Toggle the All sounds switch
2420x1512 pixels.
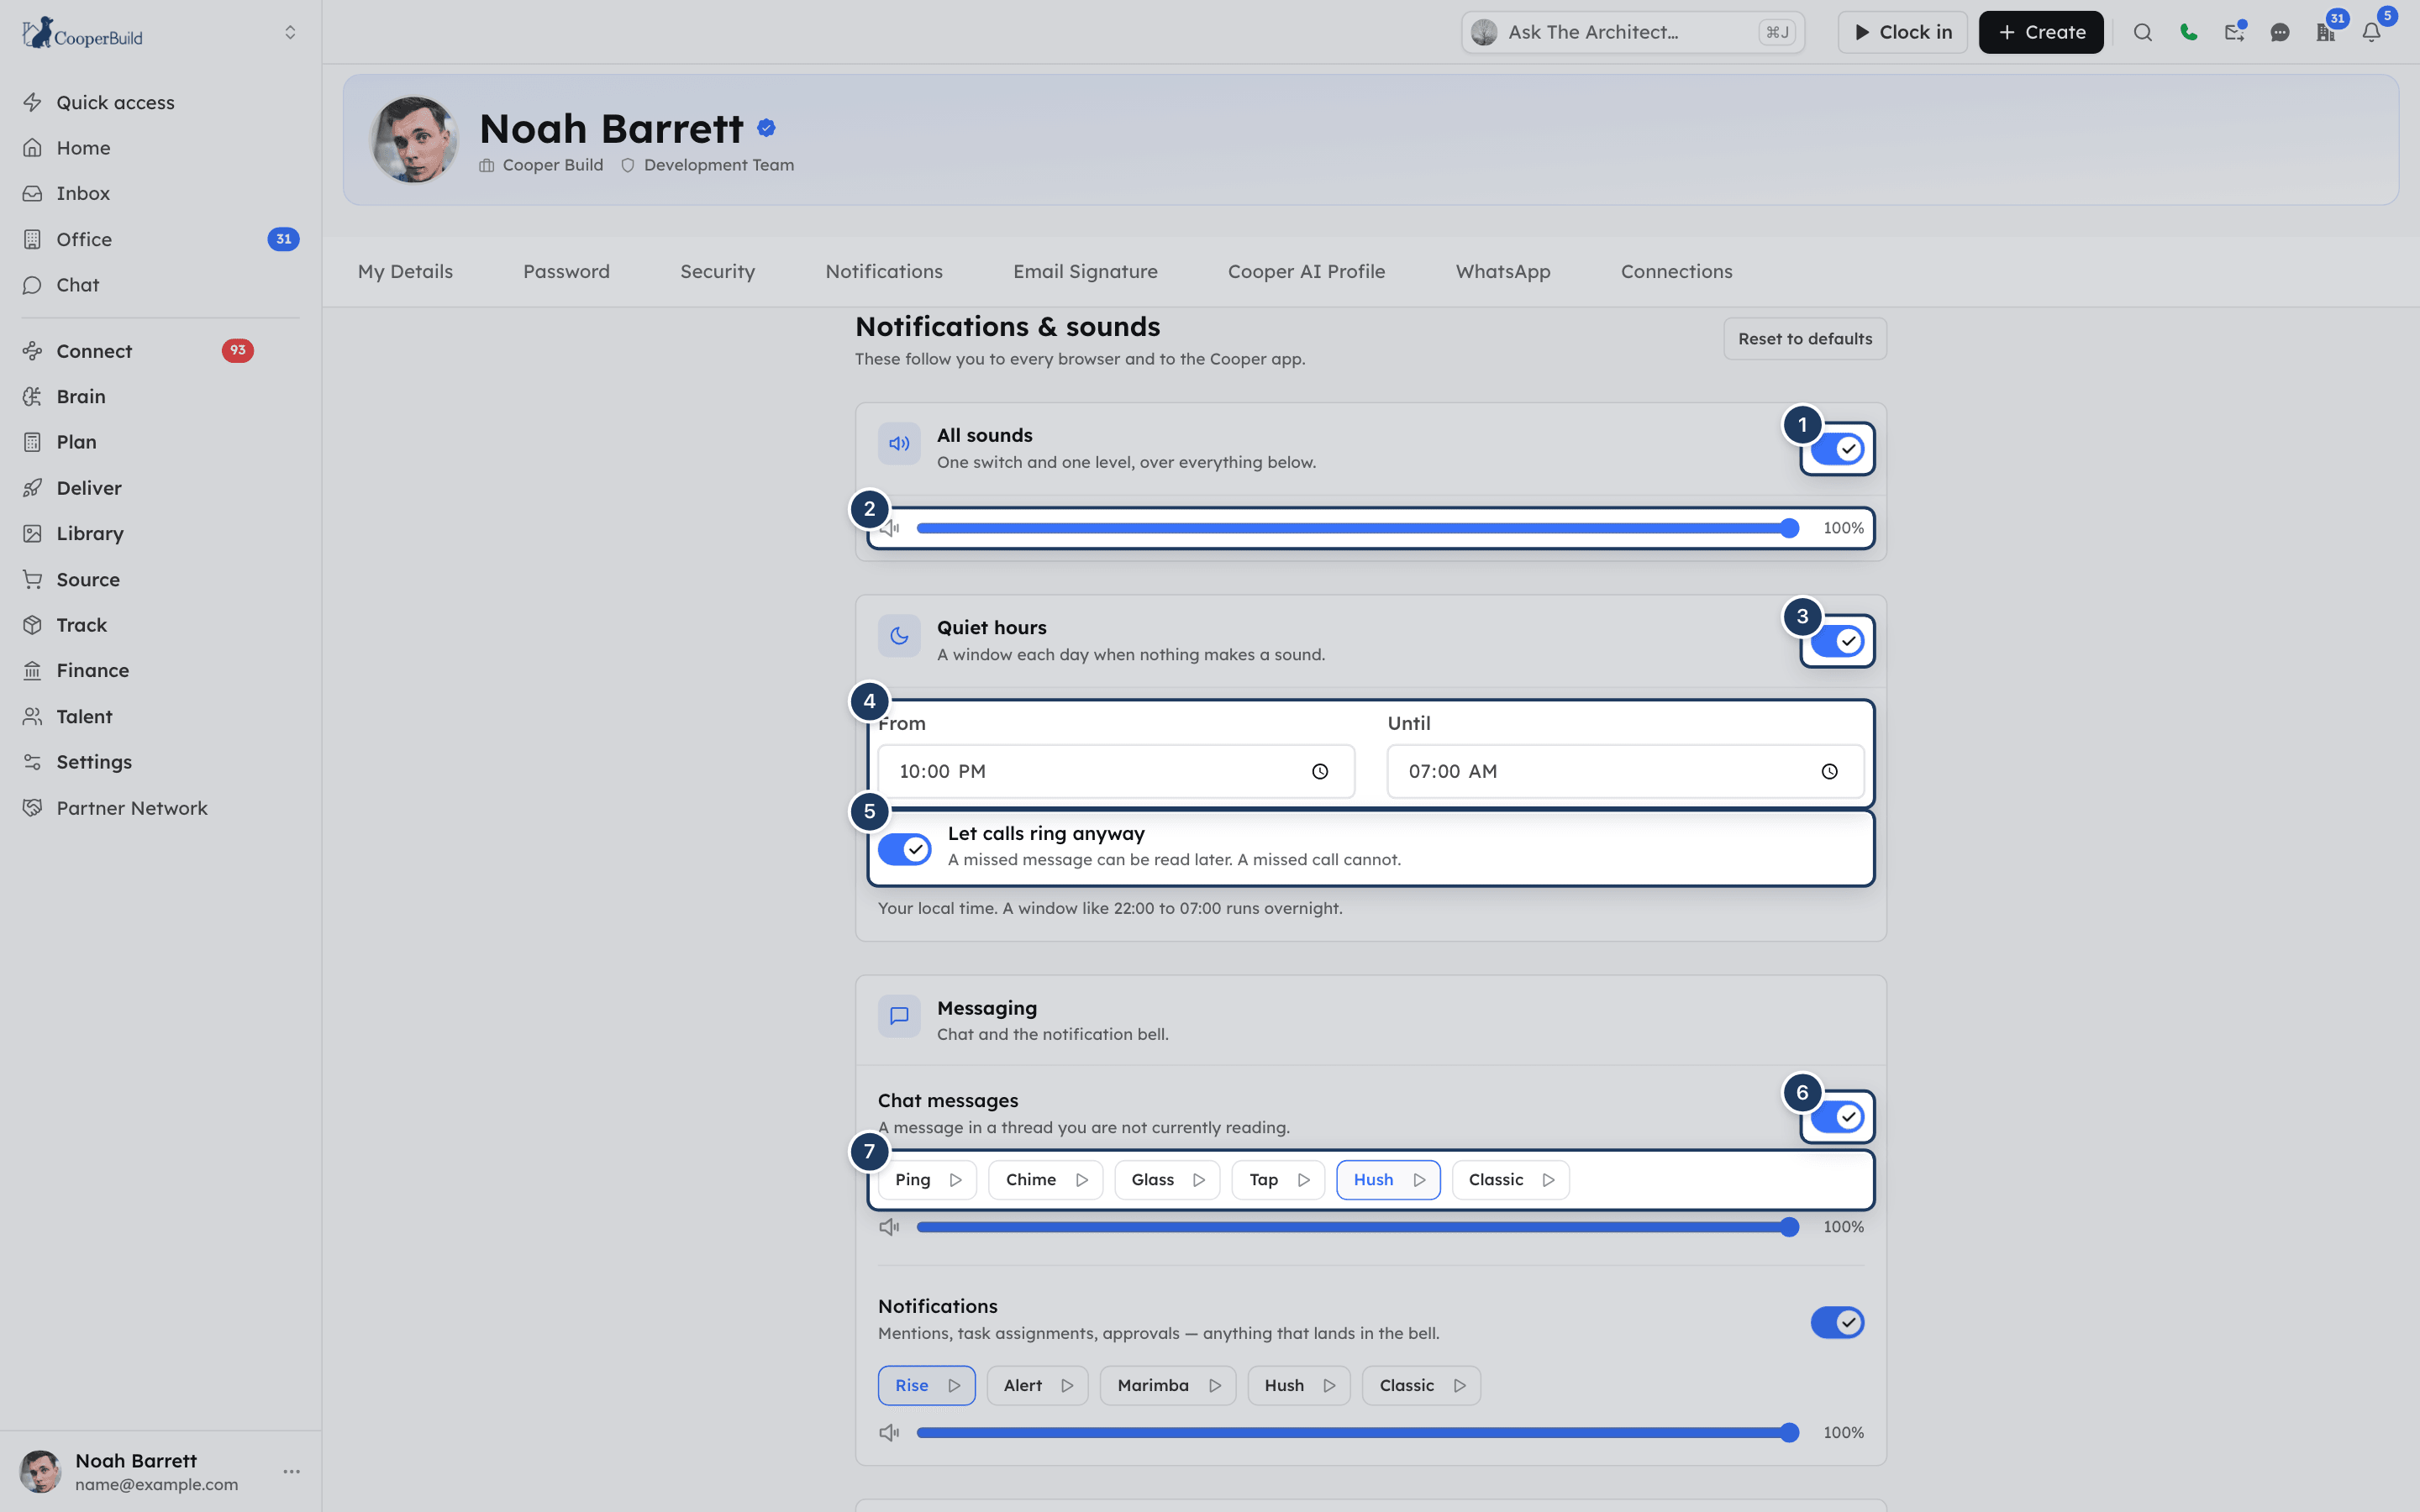tap(1837, 449)
